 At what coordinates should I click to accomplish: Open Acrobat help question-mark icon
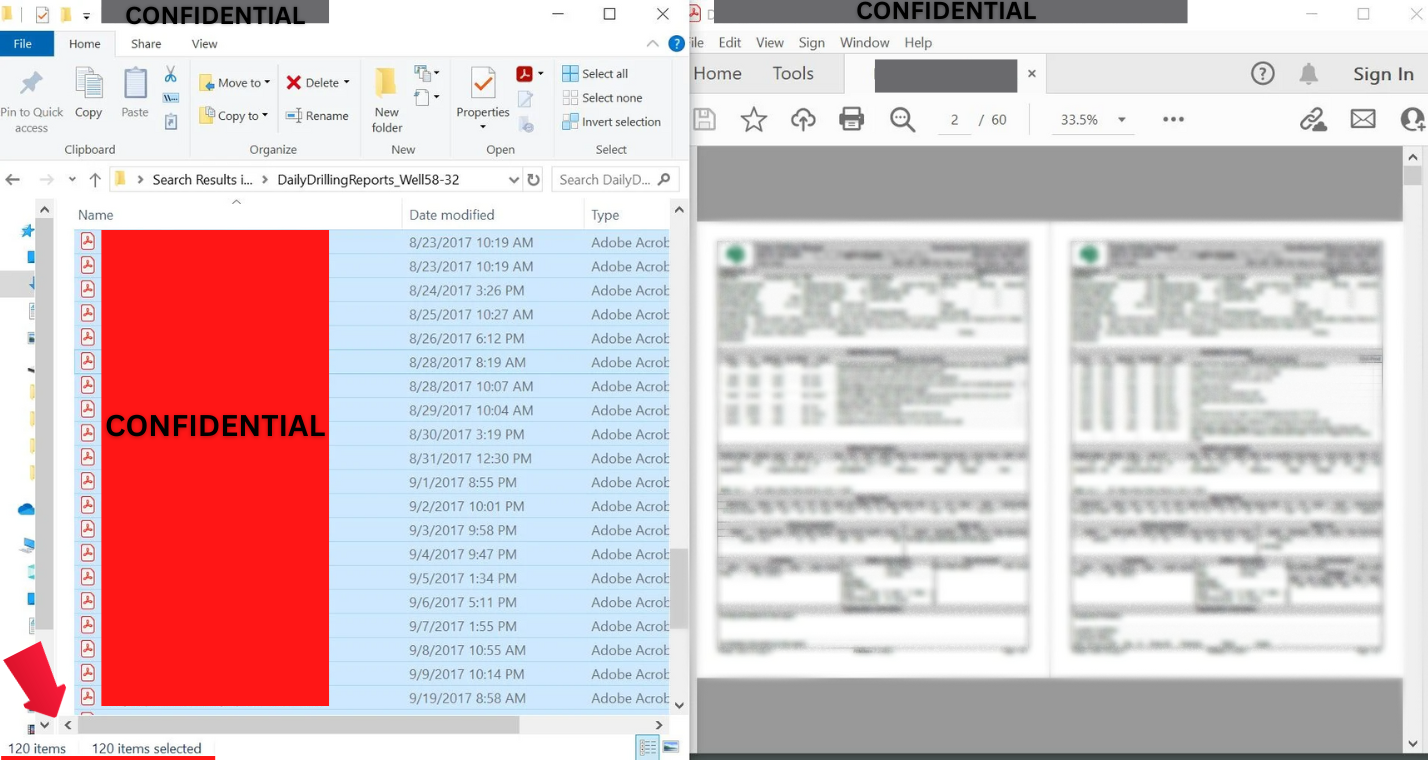1263,74
